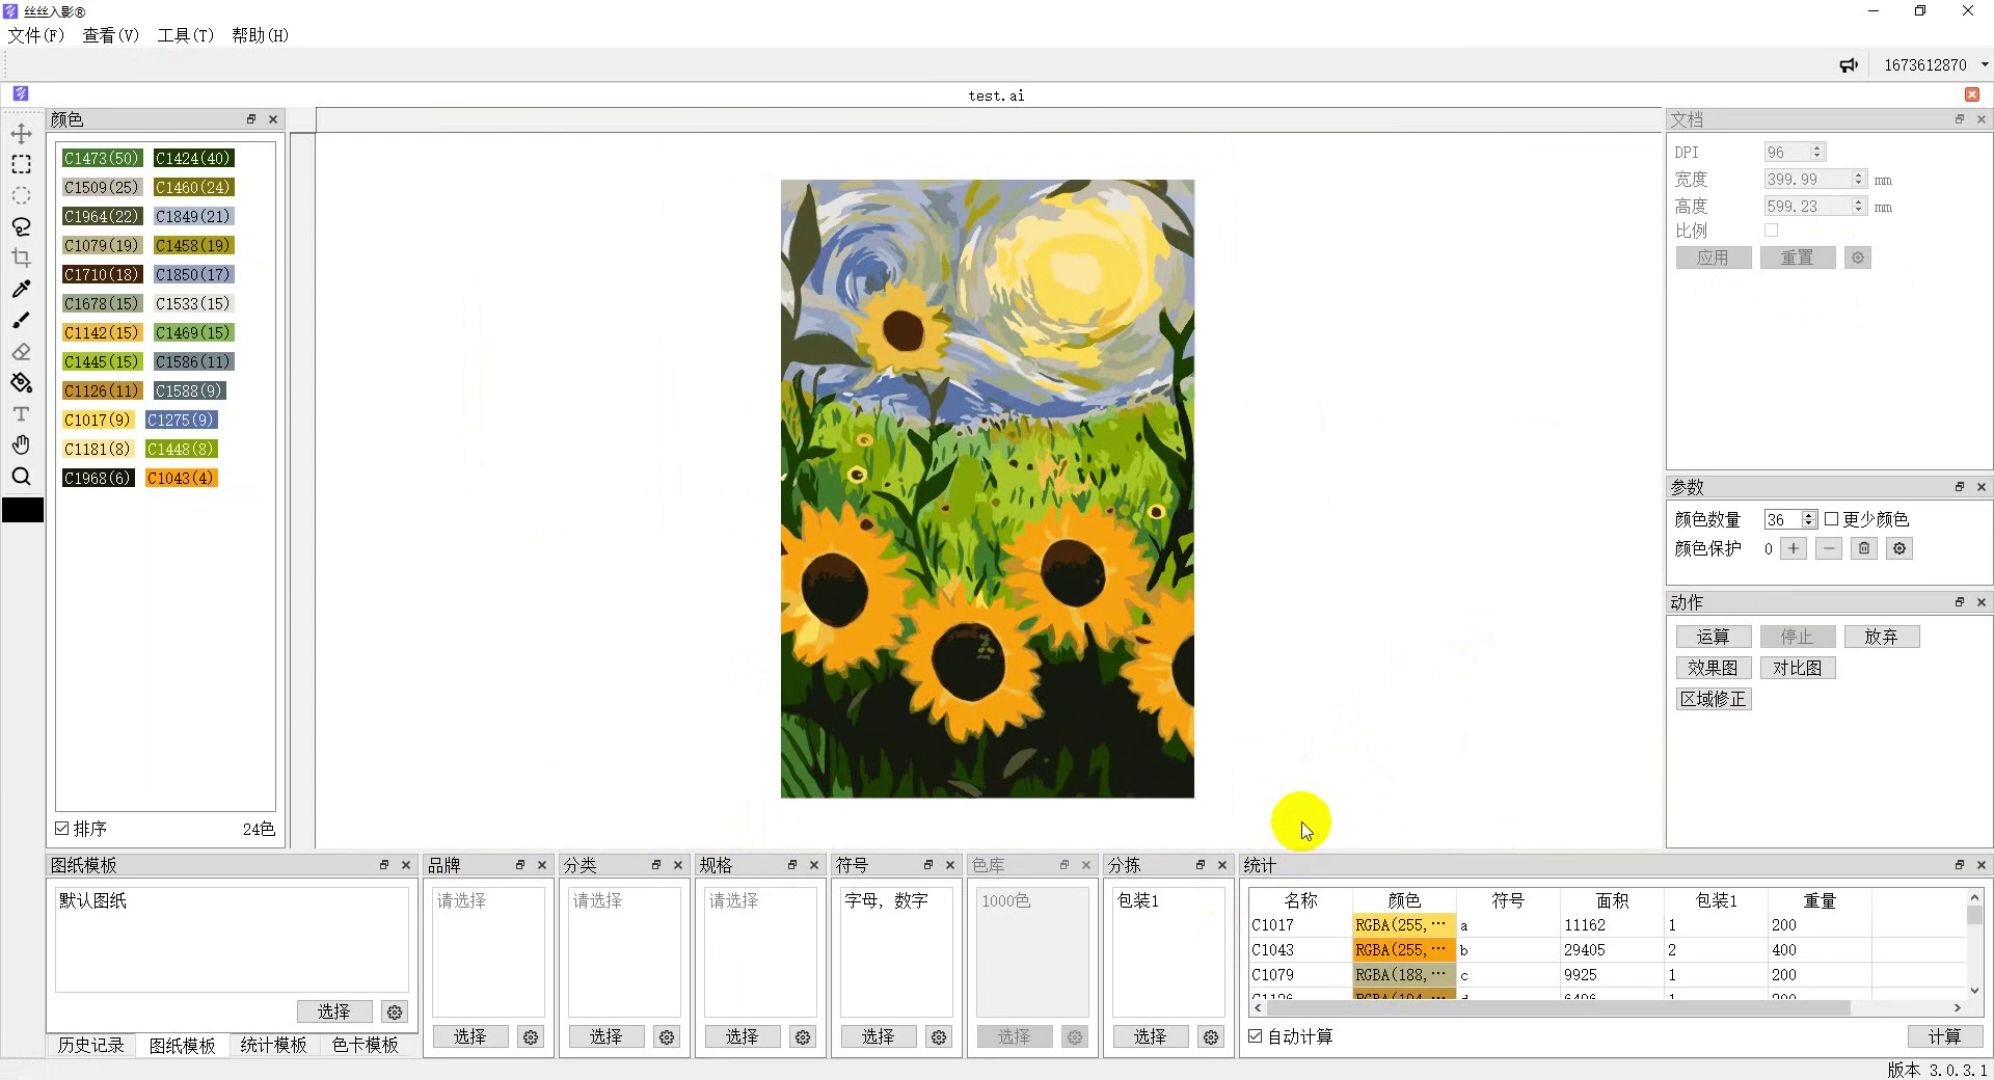Select the Brush tool
Viewport: 1994px width, 1080px height.
point(21,320)
